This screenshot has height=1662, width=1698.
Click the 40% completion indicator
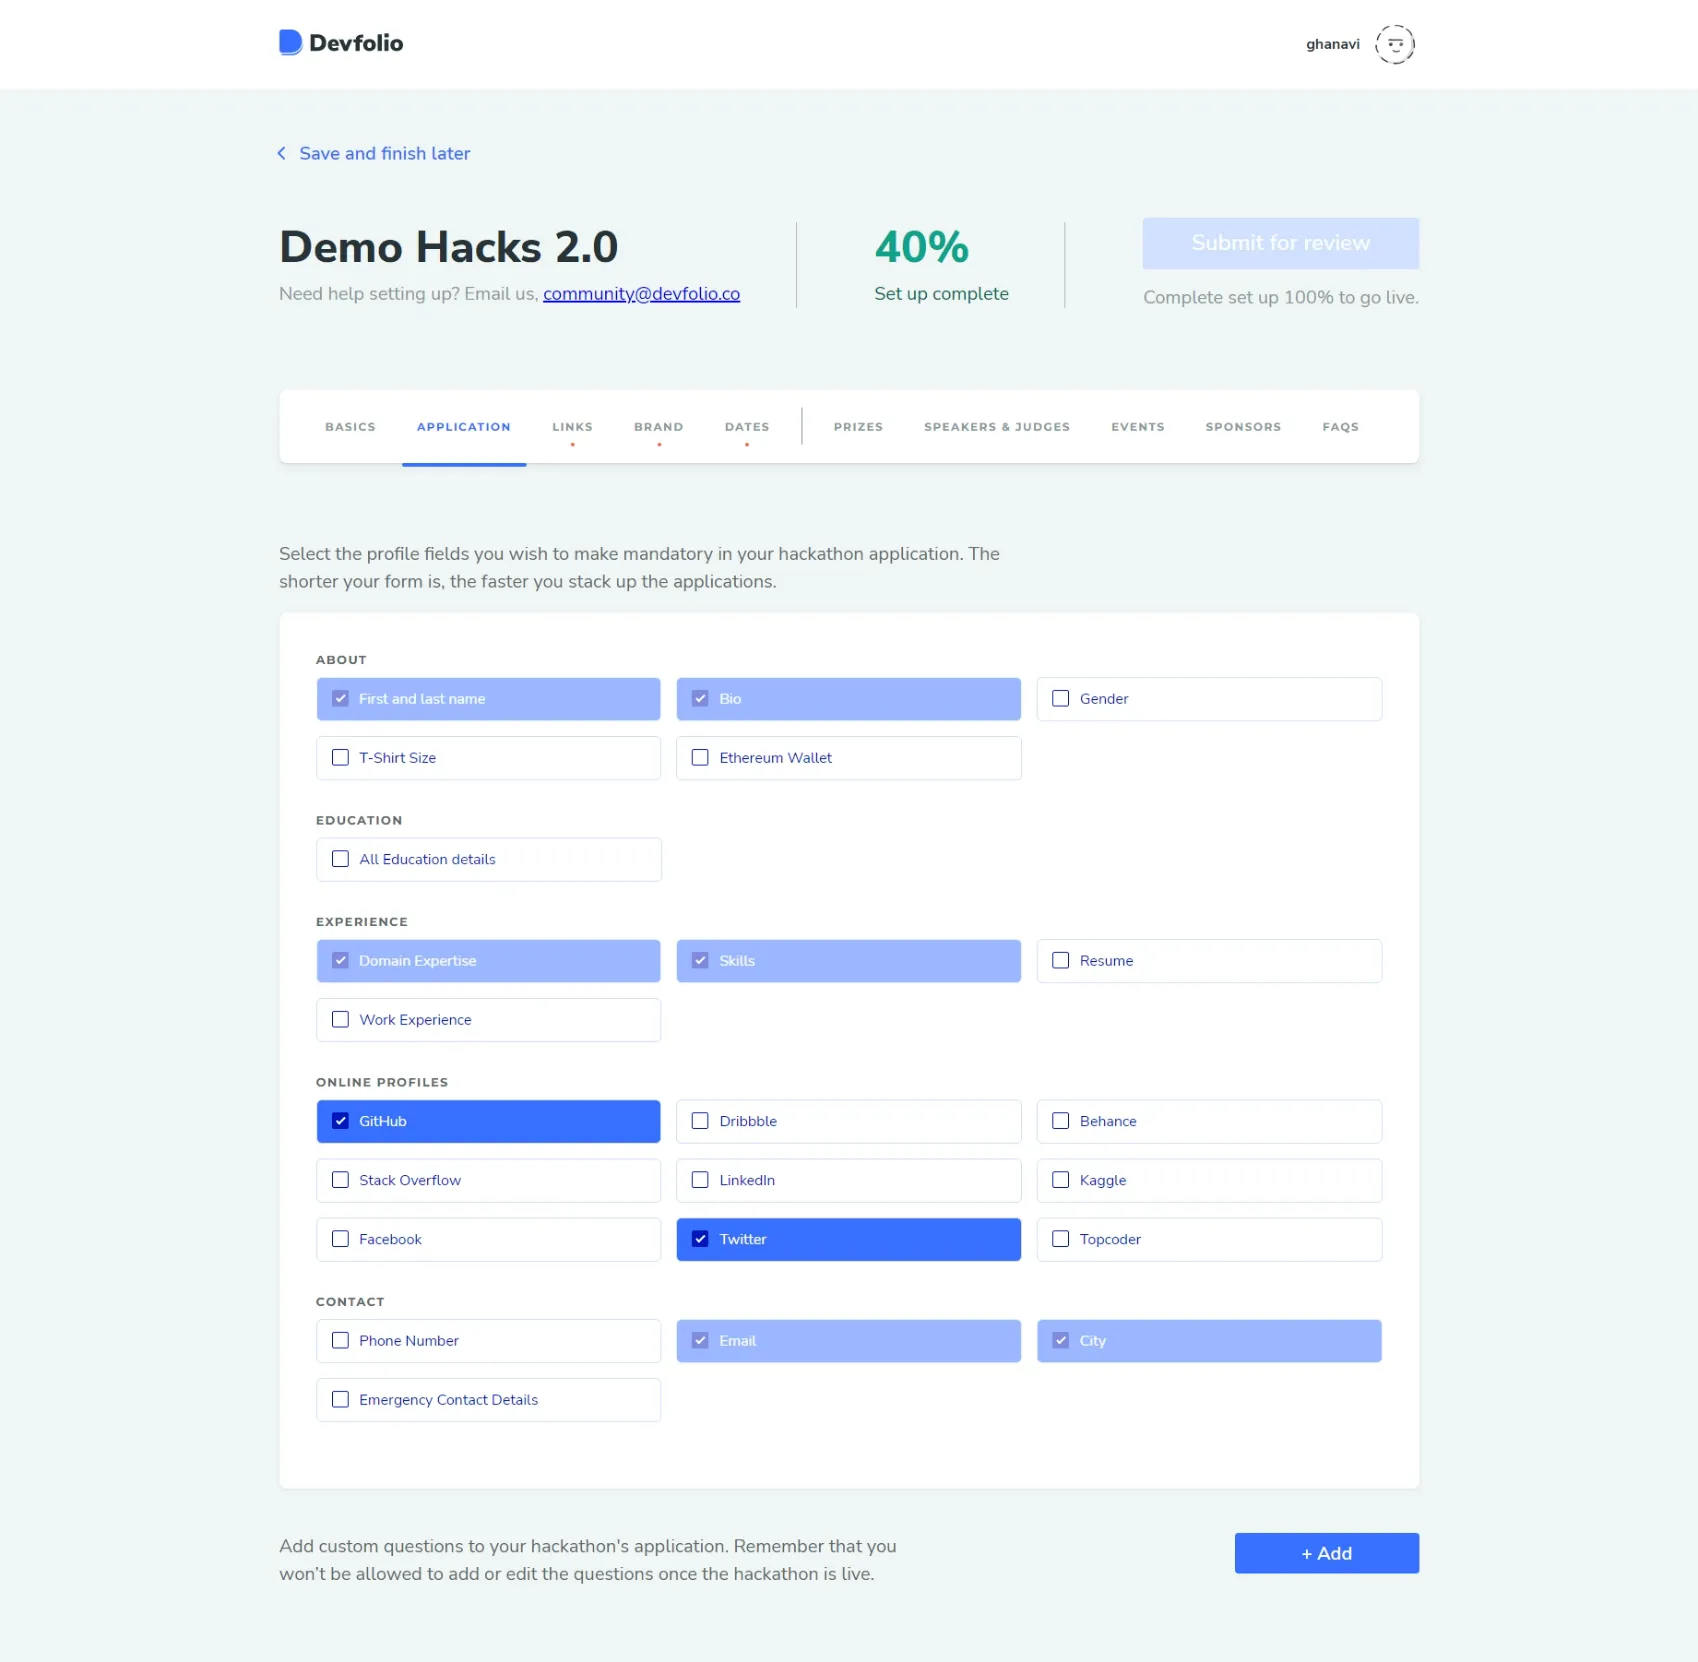click(x=921, y=247)
